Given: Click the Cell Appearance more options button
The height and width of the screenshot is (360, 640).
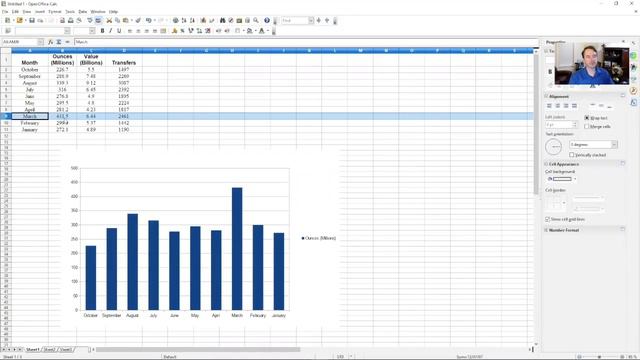Looking at the screenshot, I should (x=623, y=164).
